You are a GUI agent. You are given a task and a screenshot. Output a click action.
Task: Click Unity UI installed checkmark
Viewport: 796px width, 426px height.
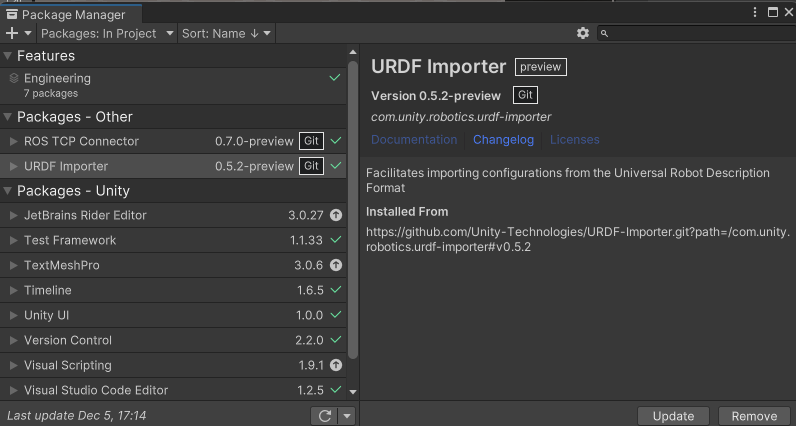click(x=336, y=315)
